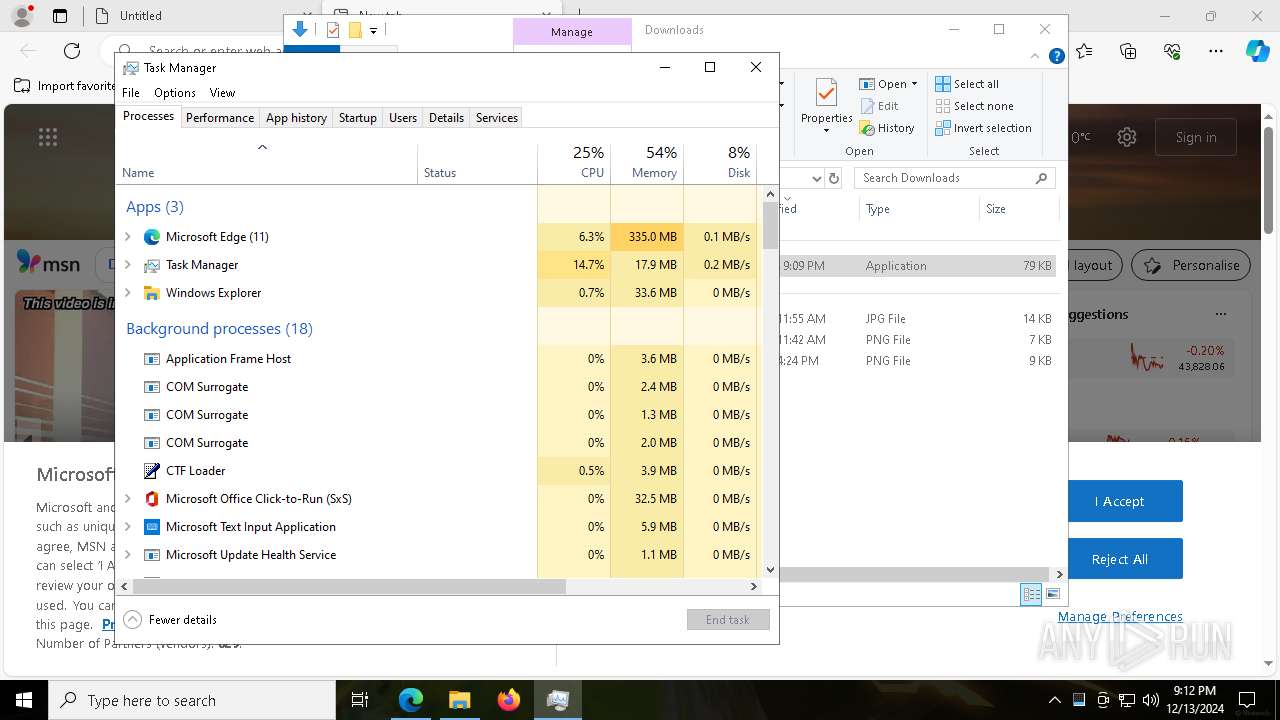The height and width of the screenshot is (720, 1280).
Task: Collapse view with Fewer details
Action: [170, 620]
